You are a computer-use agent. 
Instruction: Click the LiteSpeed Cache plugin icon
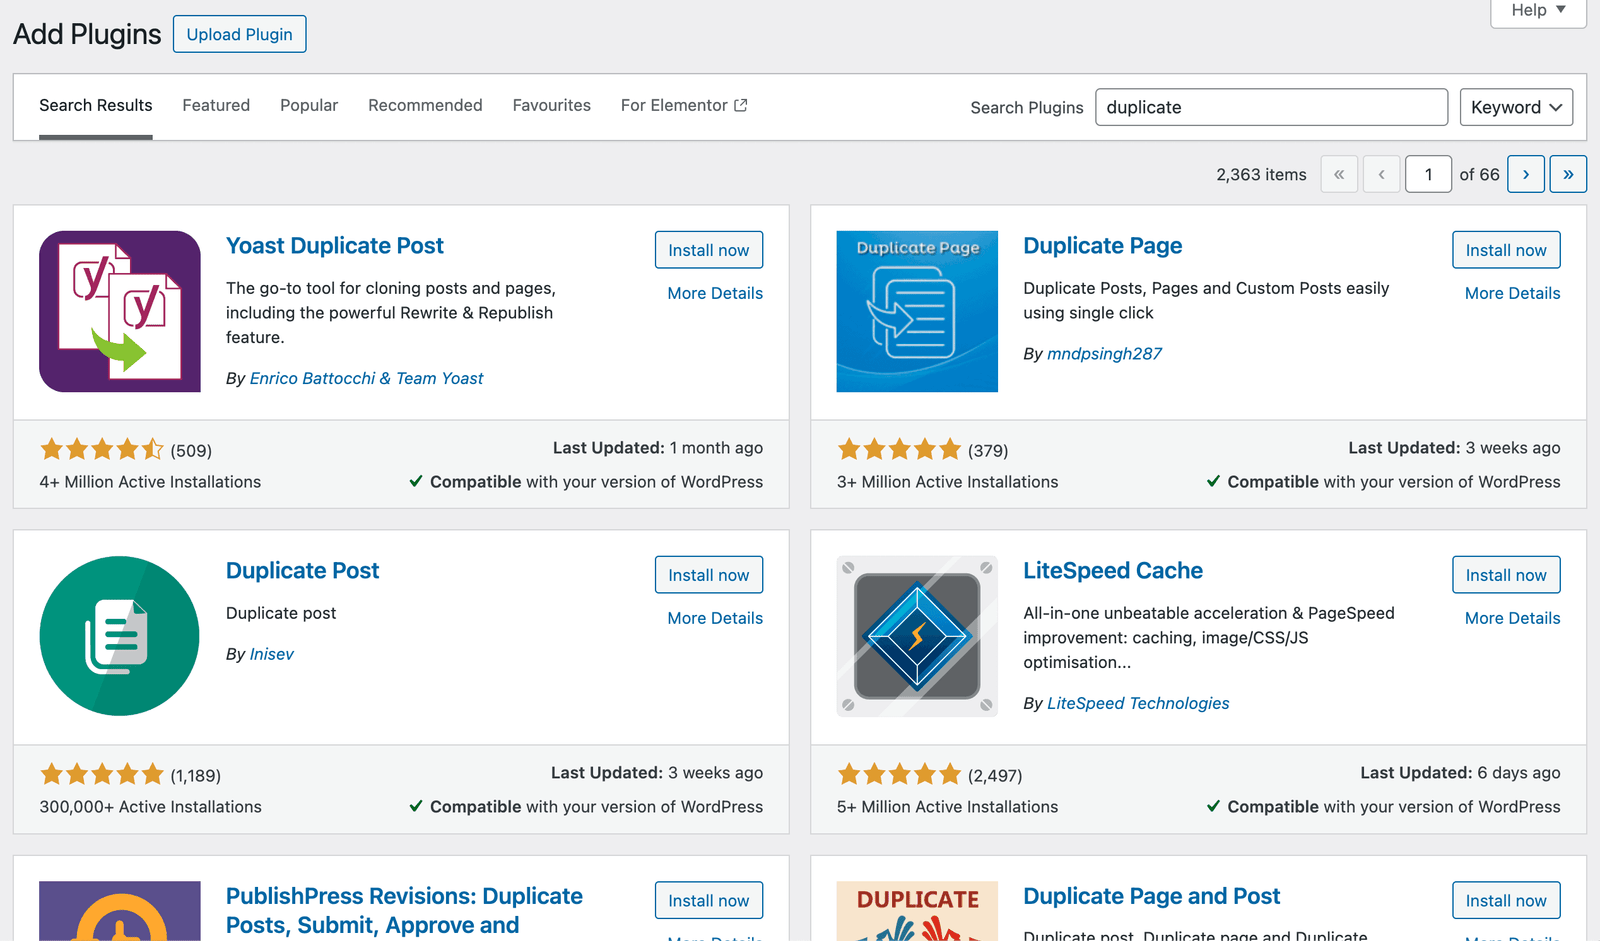(917, 636)
